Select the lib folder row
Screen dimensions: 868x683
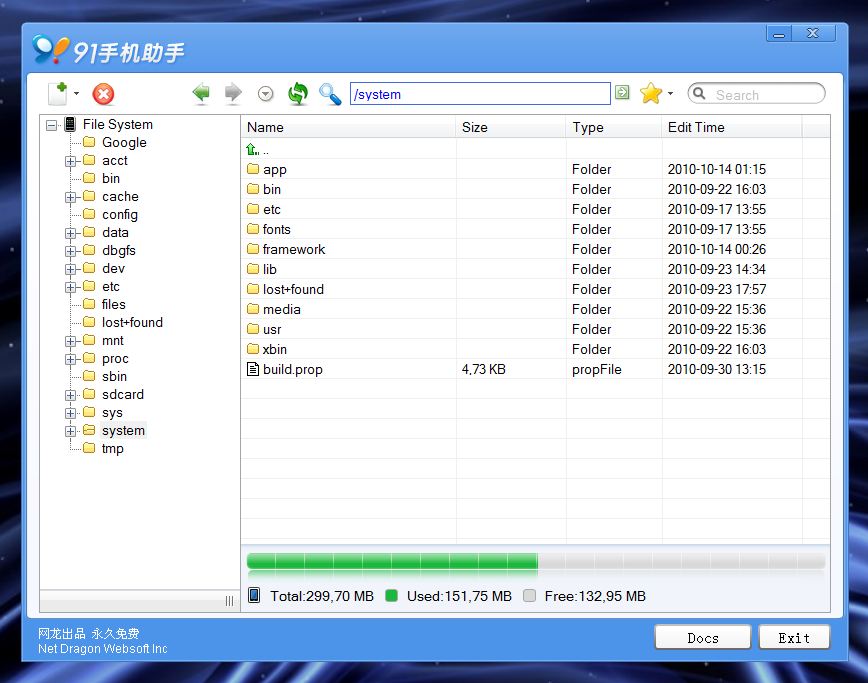(535, 269)
